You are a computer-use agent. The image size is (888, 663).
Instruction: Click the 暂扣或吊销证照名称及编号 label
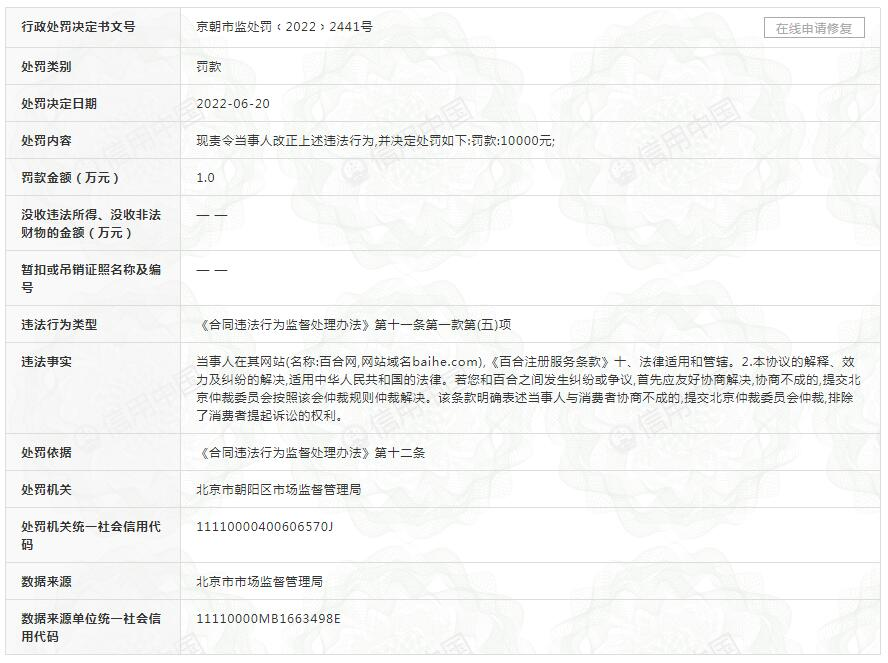(91, 278)
